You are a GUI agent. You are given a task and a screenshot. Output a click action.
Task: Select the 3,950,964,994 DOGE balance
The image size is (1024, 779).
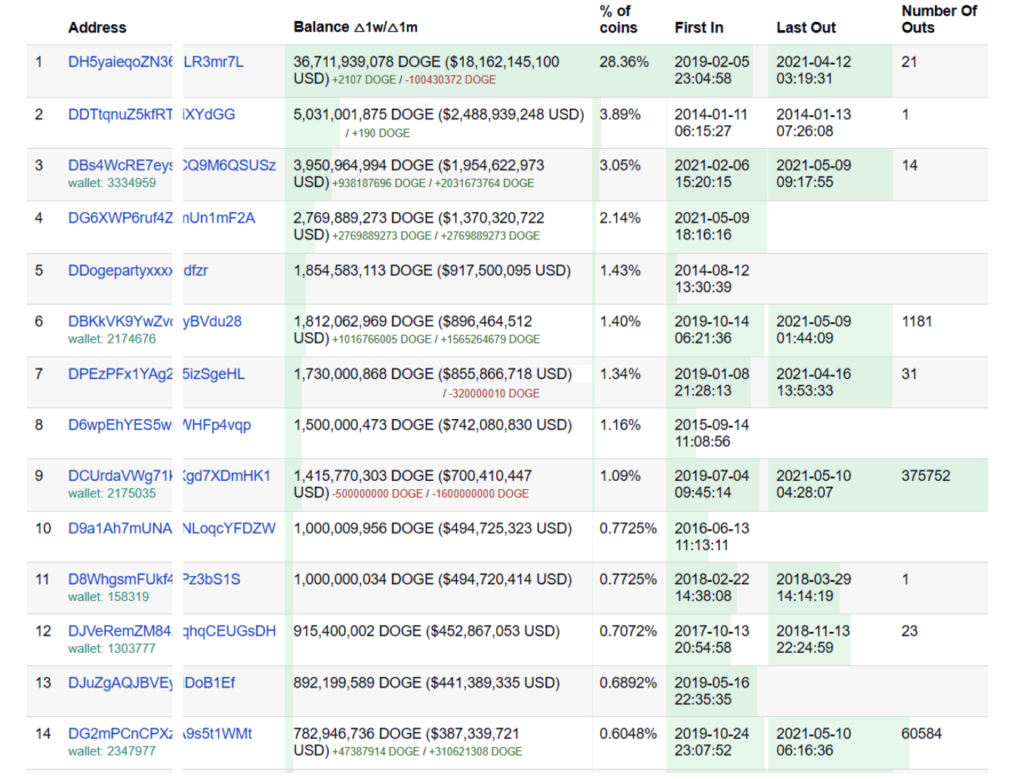364,165
